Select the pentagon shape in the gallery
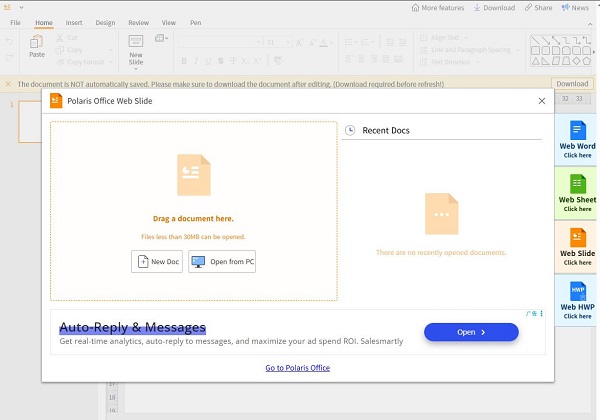 coord(587,61)
